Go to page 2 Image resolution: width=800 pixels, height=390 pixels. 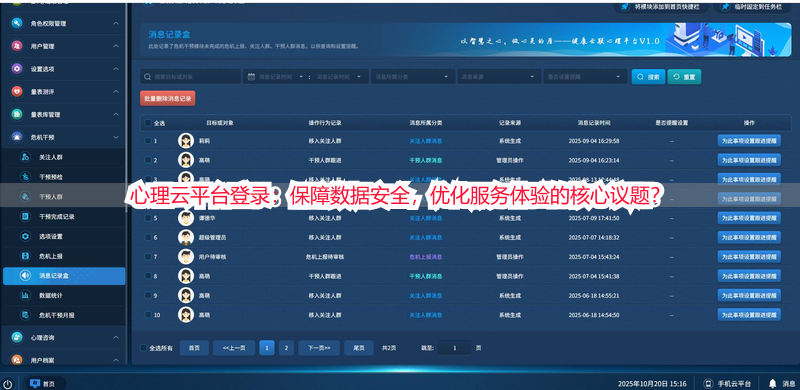pyautogui.click(x=286, y=348)
